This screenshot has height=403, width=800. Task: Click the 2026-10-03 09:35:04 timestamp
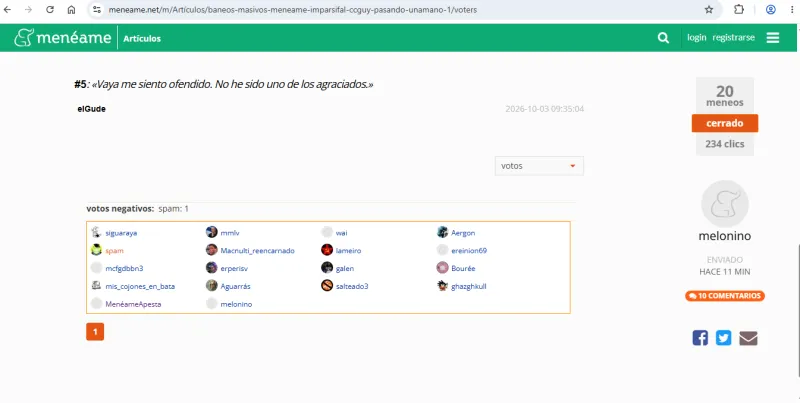coord(544,109)
